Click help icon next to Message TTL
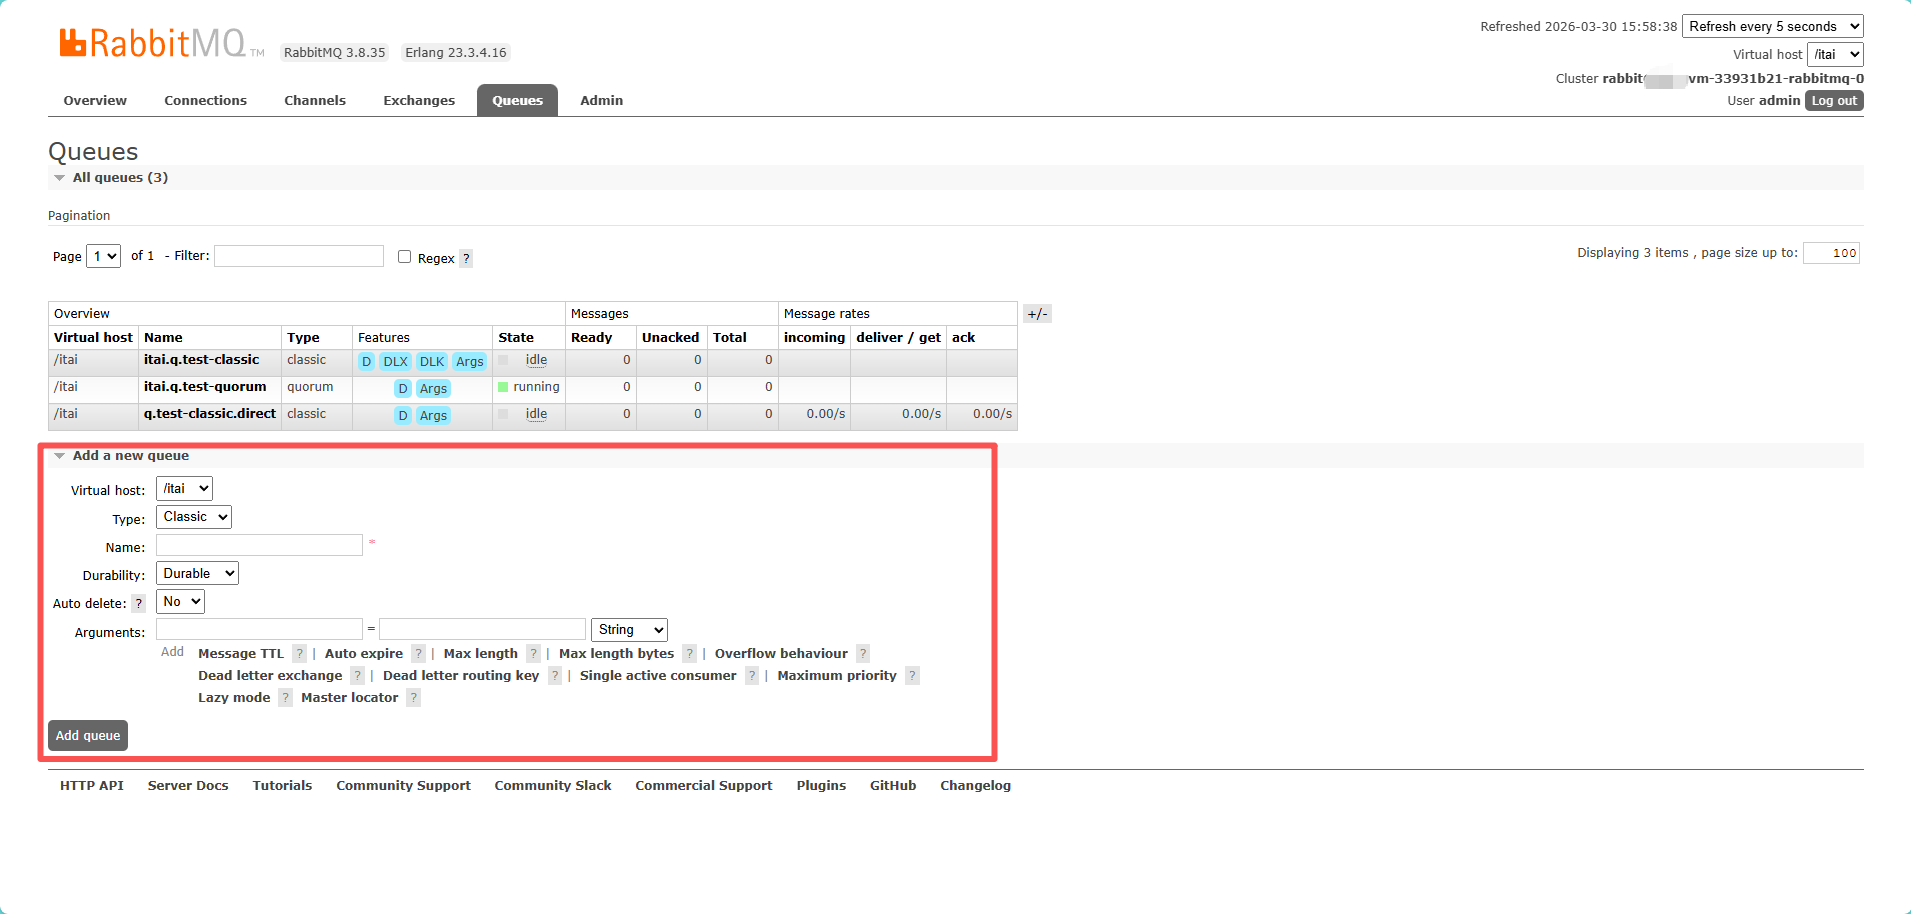This screenshot has width=1911, height=914. click(299, 654)
